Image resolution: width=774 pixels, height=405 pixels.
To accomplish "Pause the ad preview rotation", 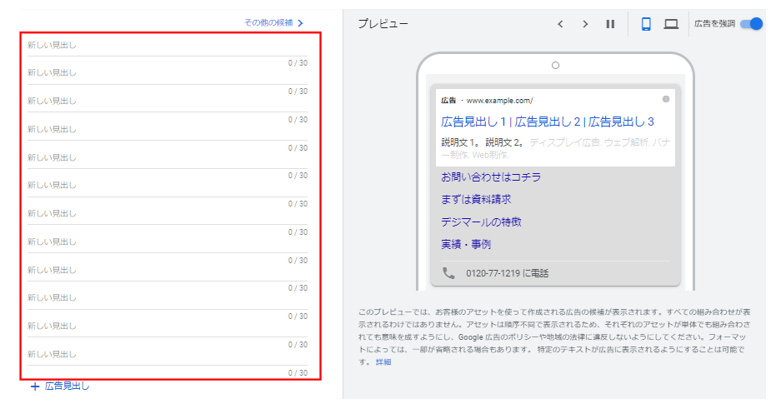I will [611, 24].
